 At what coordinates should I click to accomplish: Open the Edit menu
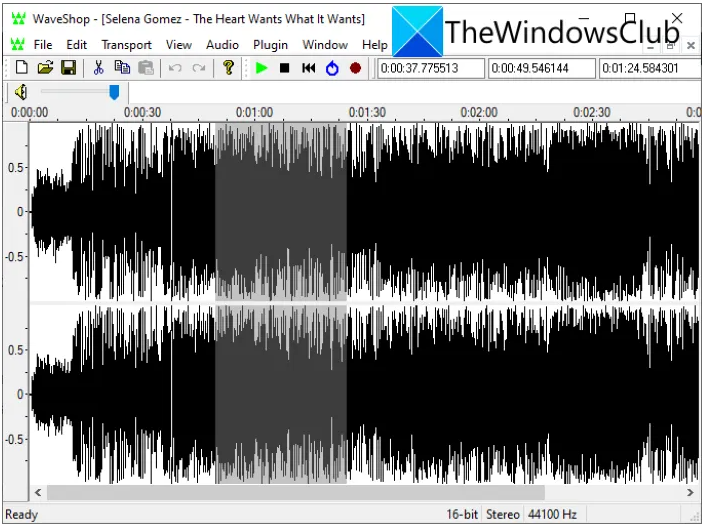click(x=77, y=45)
